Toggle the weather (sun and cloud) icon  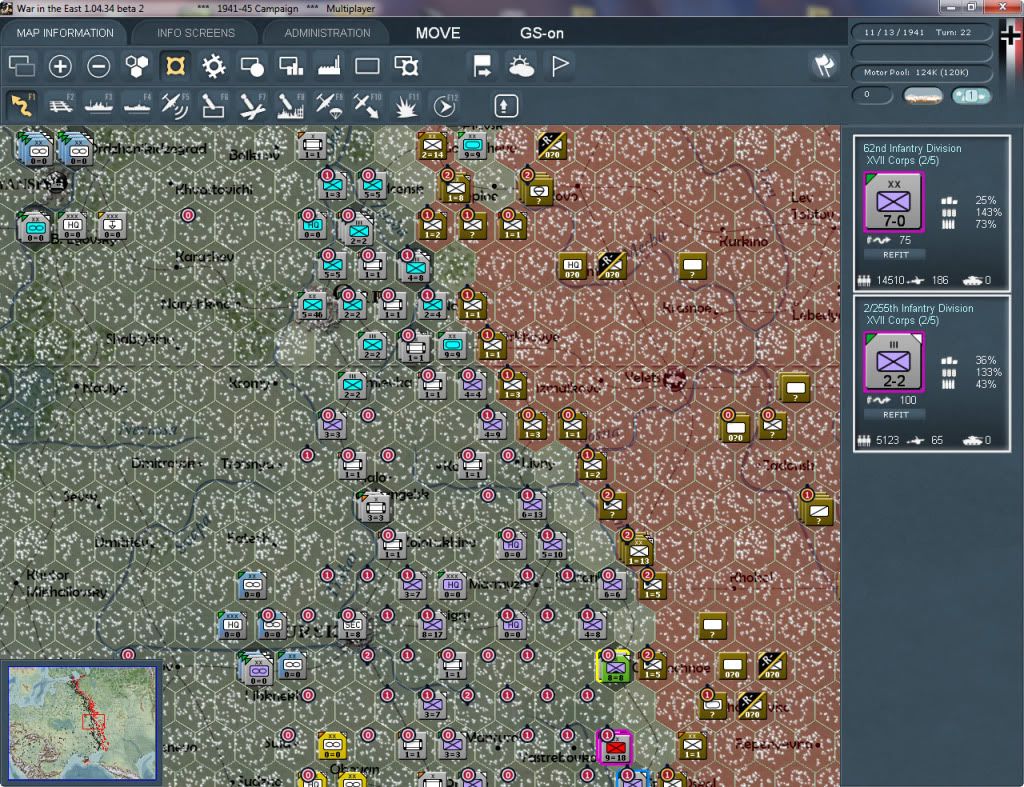click(521, 66)
